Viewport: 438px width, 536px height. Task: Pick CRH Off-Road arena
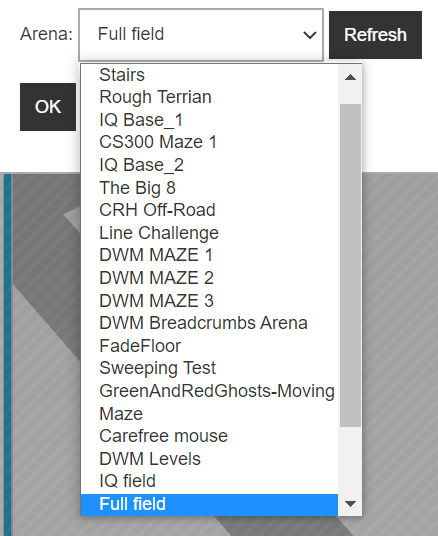(x=209, y=210)
